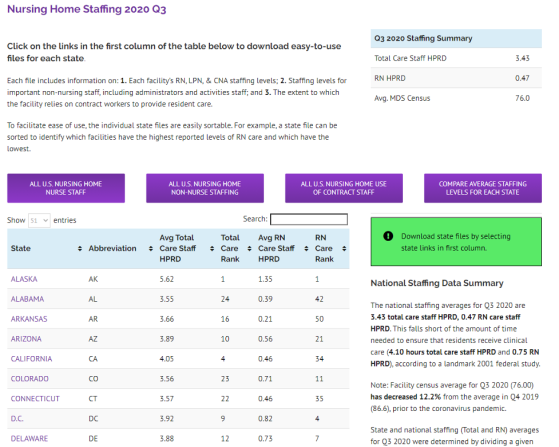Screen dimensions: 559x447
Task: Sort table by State column arrows
Action: pos(80,248)
